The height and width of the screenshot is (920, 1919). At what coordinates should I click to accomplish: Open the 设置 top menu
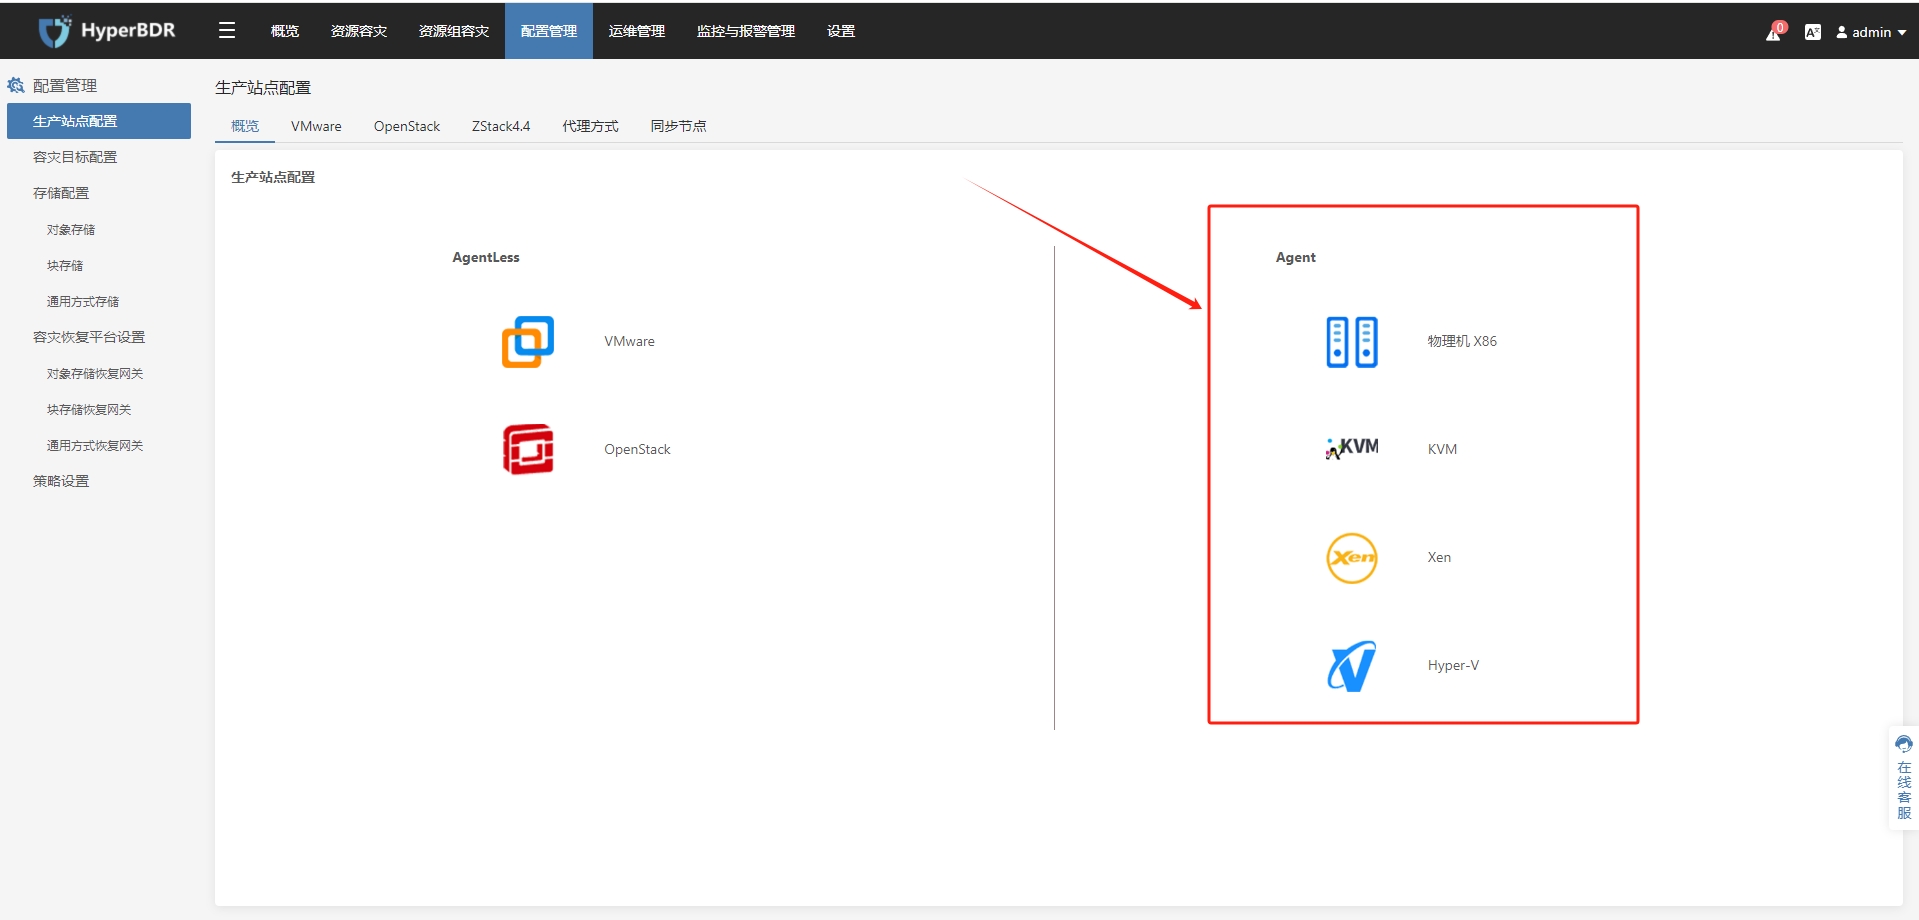(841, 31)
